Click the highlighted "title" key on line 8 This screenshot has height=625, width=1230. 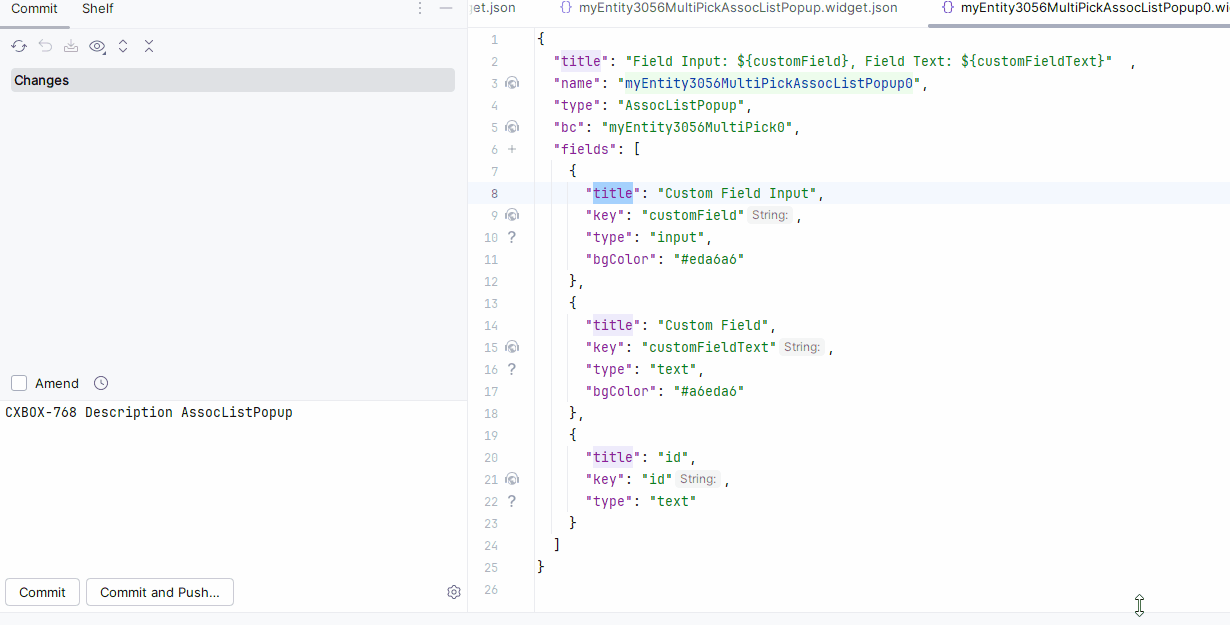(613, 193)
